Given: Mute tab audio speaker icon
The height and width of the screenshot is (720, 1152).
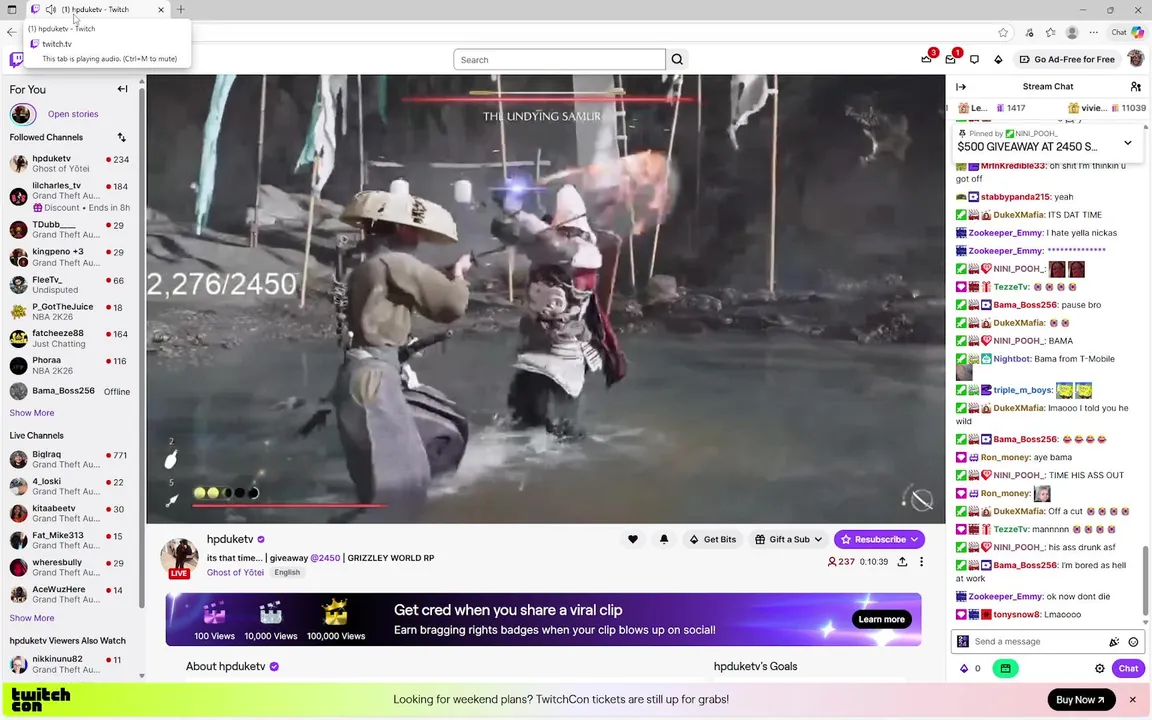Looking at the screenshot, I should click(x=51, y=10).
